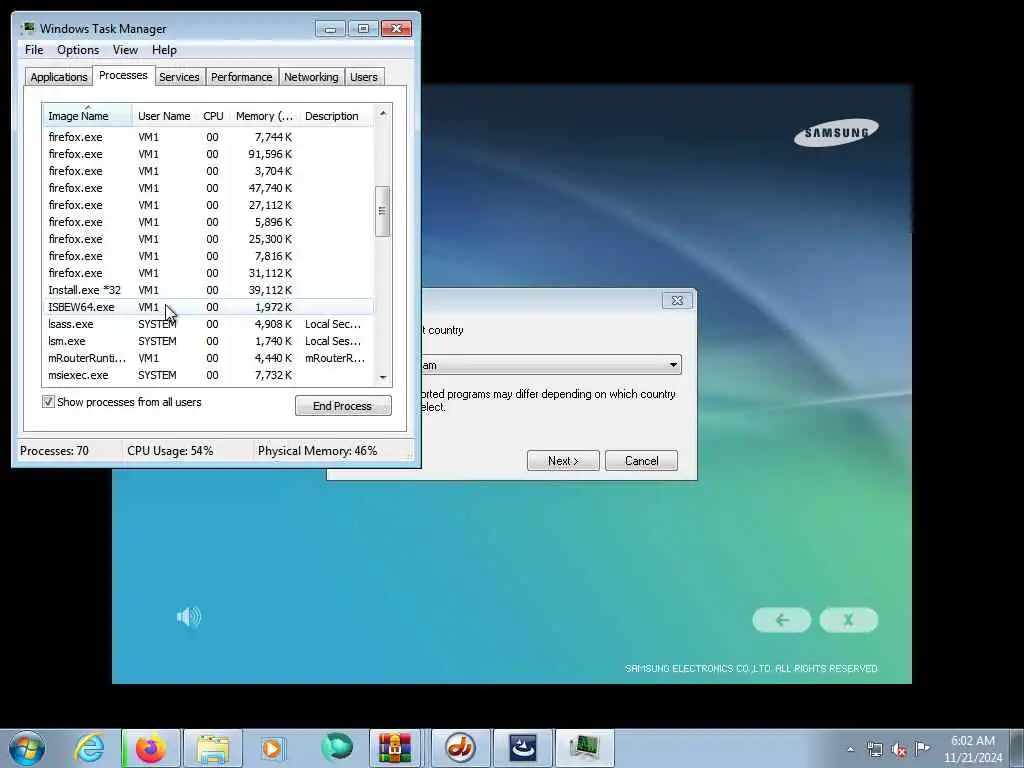
Task: Close the select country dialog
Action: point(677,300)
